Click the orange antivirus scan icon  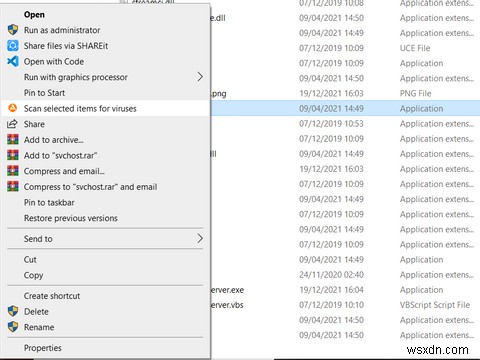[13, 108]
